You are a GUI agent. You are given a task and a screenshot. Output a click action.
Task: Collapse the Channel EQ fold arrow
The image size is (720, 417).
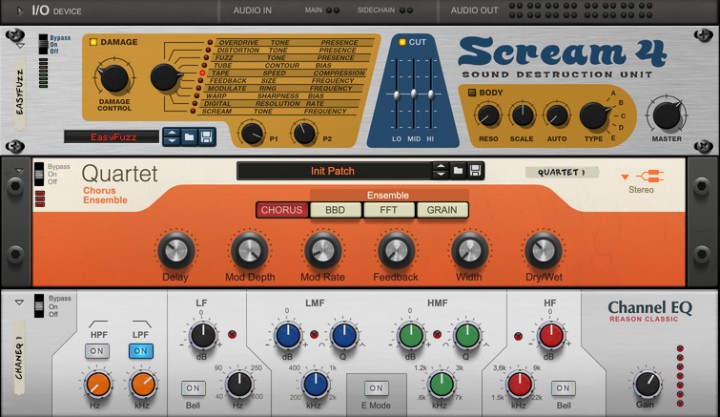point(19,302)
